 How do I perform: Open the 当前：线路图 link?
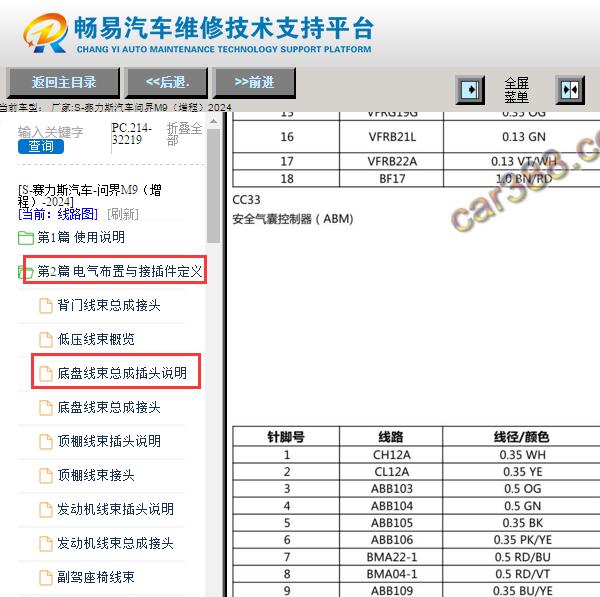(x=58, y=214)
